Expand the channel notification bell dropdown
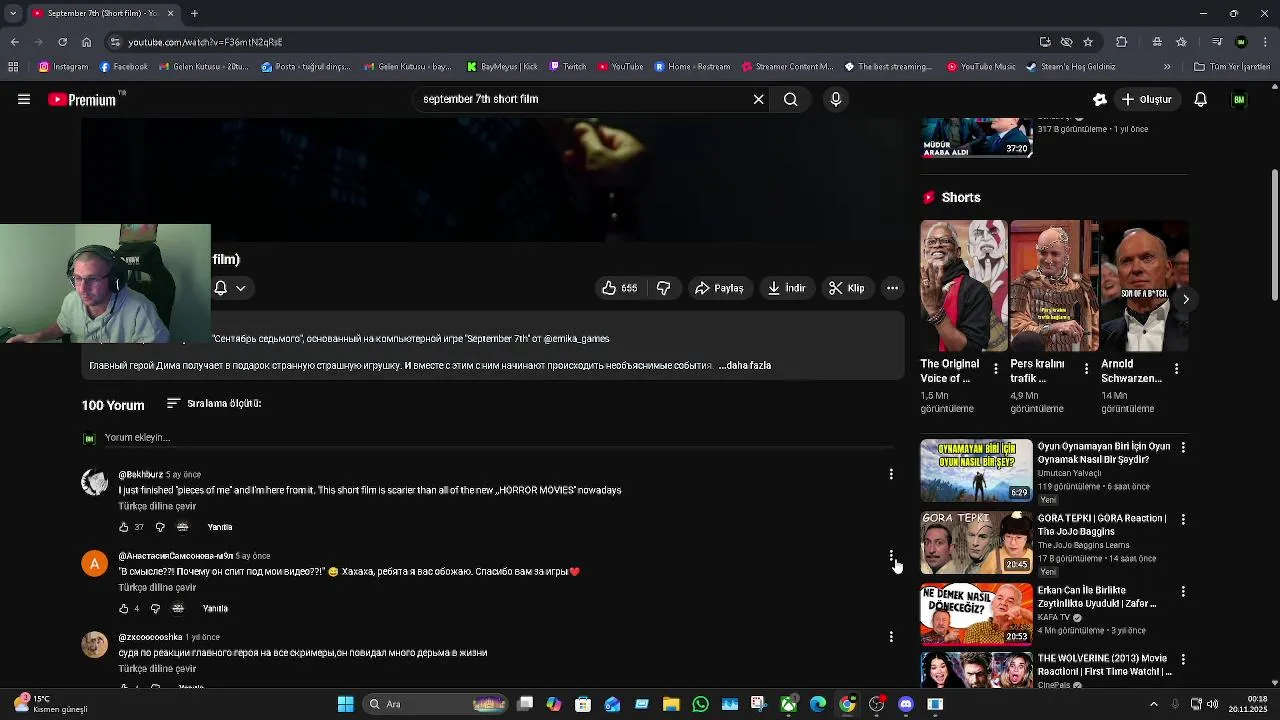Image resolution: width=1280 pixels, height=720 pixels. 230,288
